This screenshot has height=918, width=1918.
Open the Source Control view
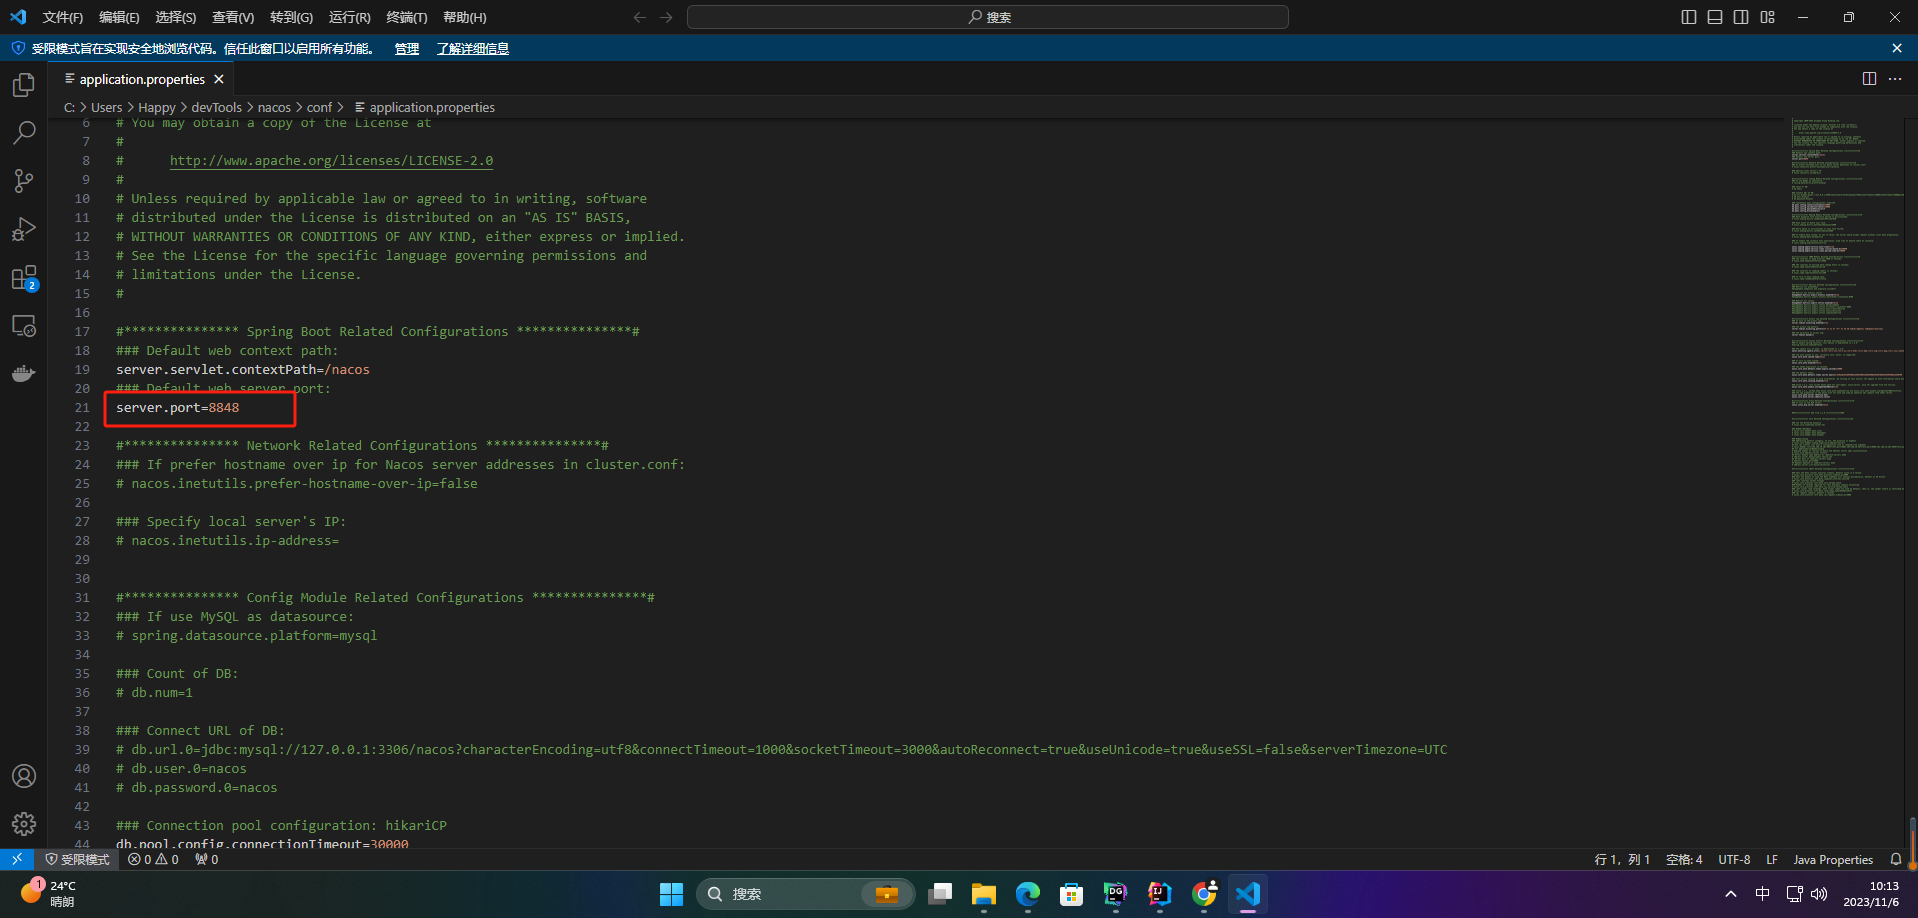pyautogui.click(x=24, y=181)
